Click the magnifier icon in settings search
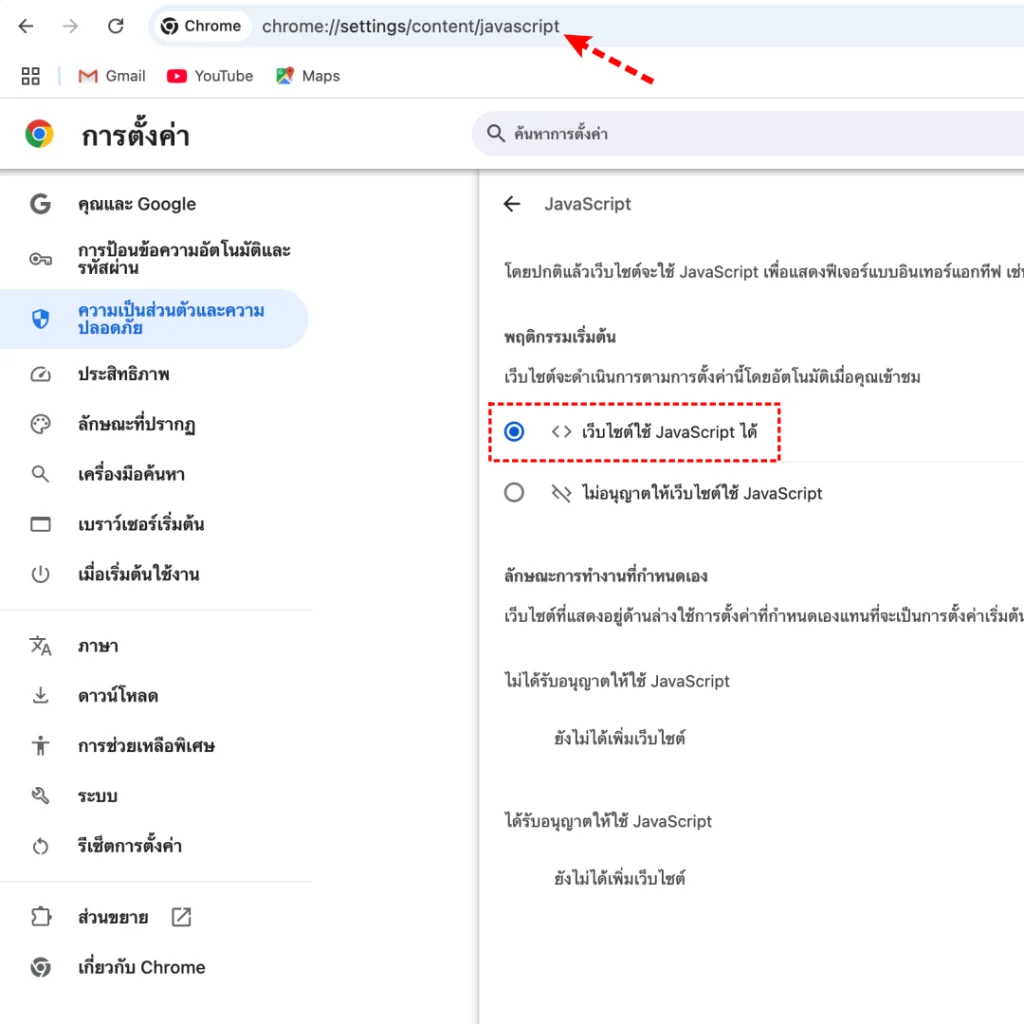This screenshot has width=1024, height=1024. pos(496,134)
